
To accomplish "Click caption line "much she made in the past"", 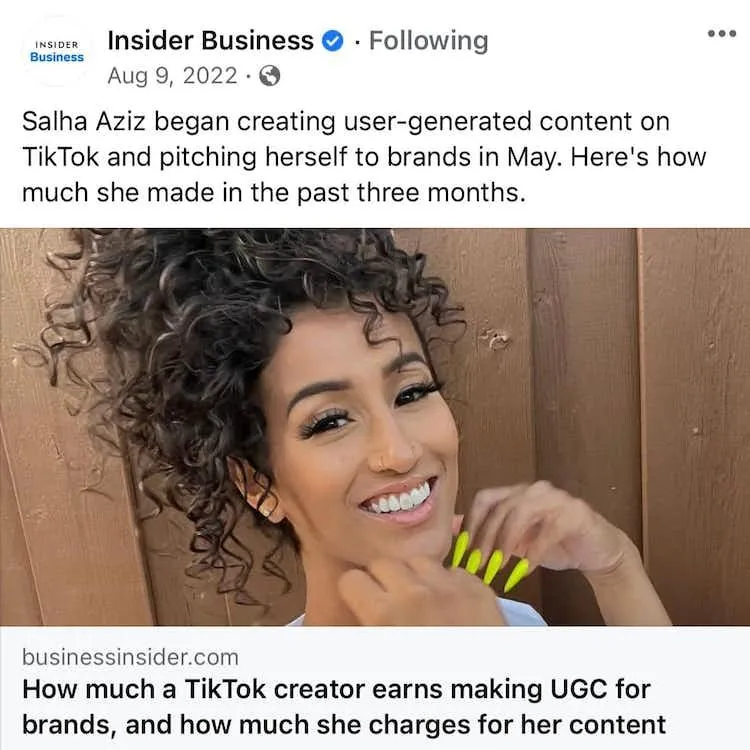I will click(274, 193).
